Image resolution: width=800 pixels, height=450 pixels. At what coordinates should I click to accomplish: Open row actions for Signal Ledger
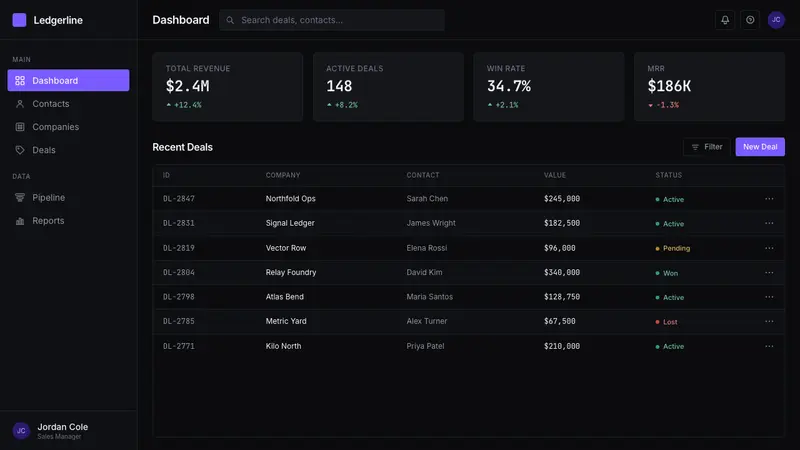click(769, 223)
